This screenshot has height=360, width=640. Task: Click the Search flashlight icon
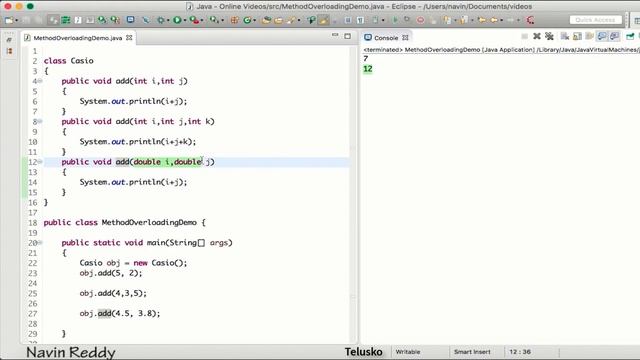pos(291,20)
